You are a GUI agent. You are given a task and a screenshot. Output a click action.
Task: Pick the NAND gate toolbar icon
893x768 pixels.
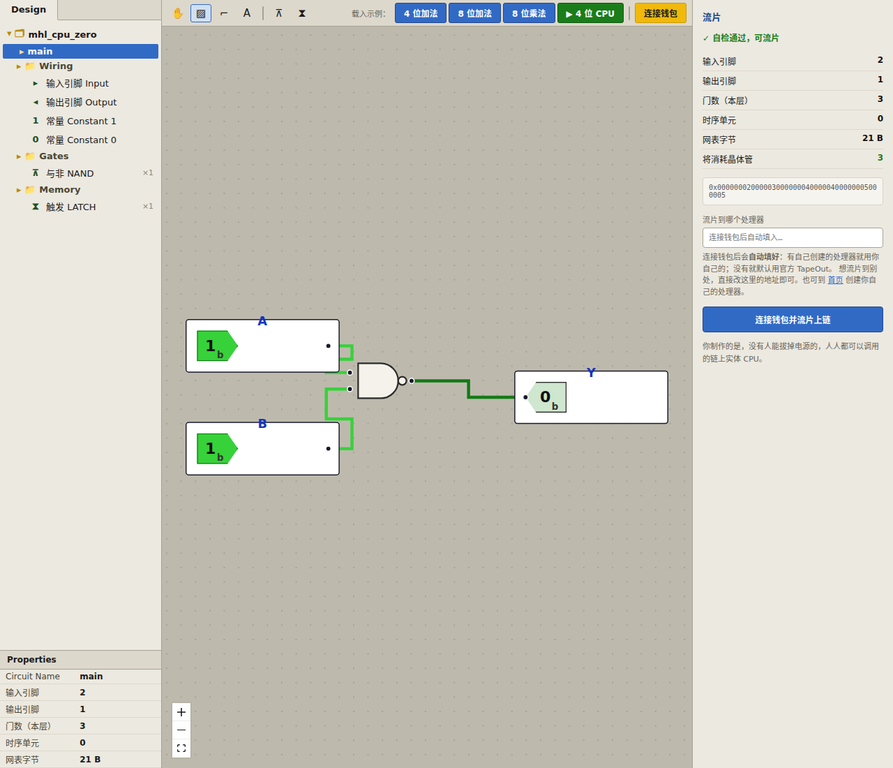pos(278,13)
